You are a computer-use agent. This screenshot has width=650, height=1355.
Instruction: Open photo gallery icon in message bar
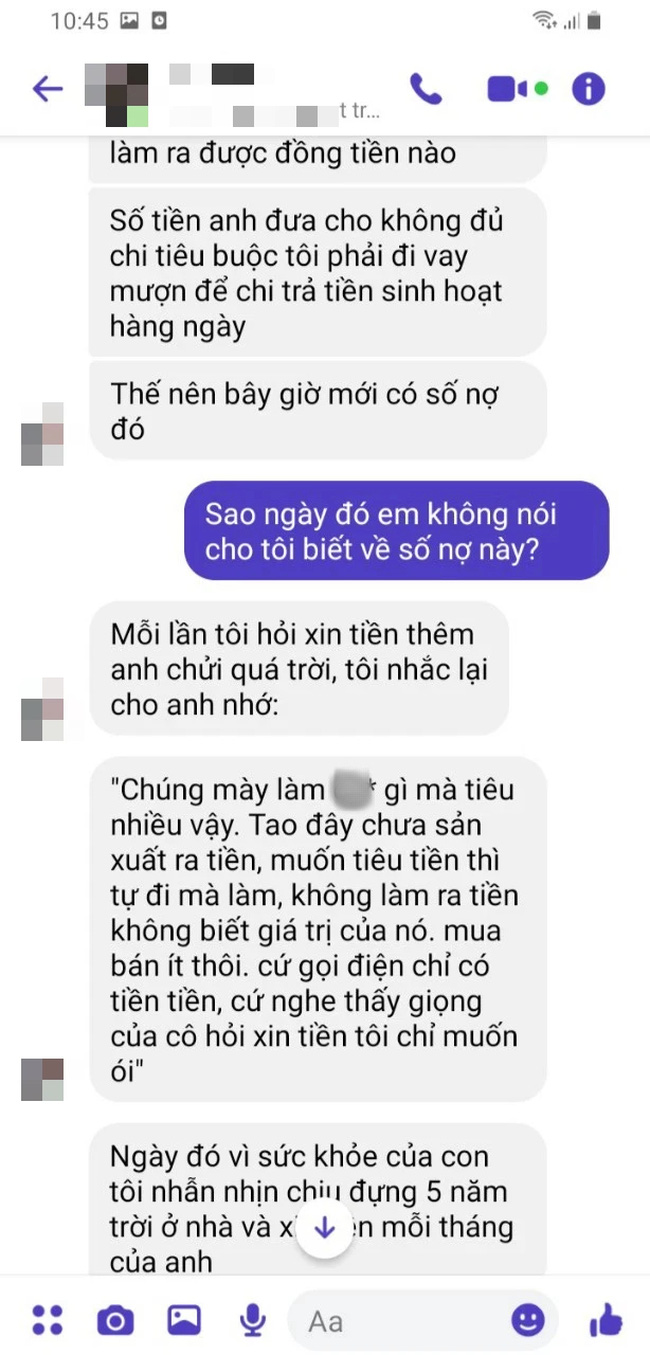[x=184, y=1320]
